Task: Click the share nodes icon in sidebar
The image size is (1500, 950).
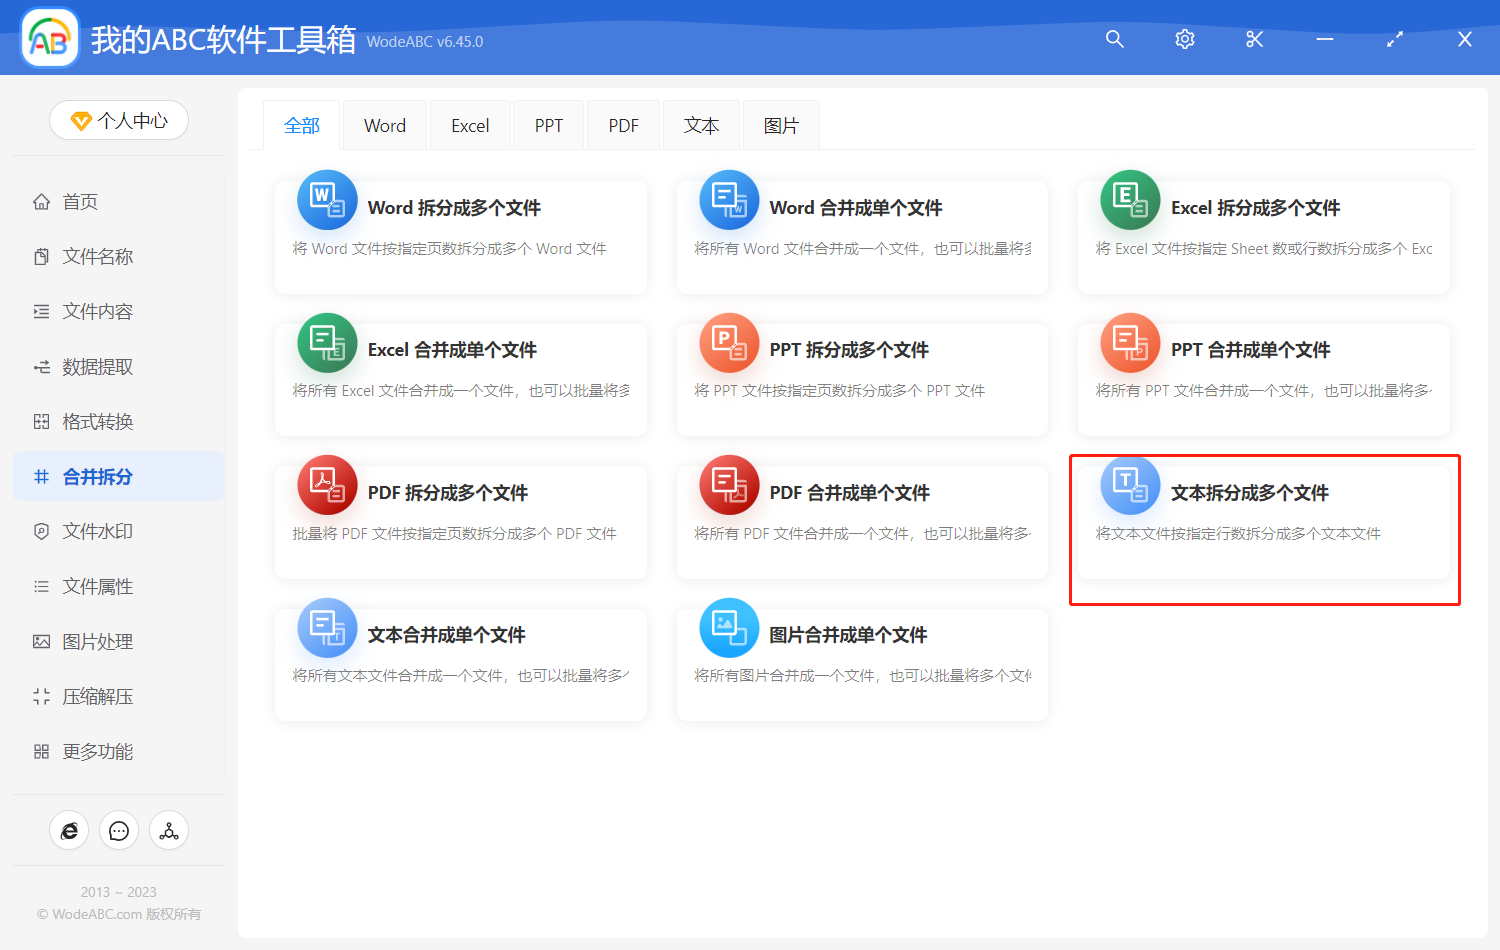Action: (x=169, y=831)
